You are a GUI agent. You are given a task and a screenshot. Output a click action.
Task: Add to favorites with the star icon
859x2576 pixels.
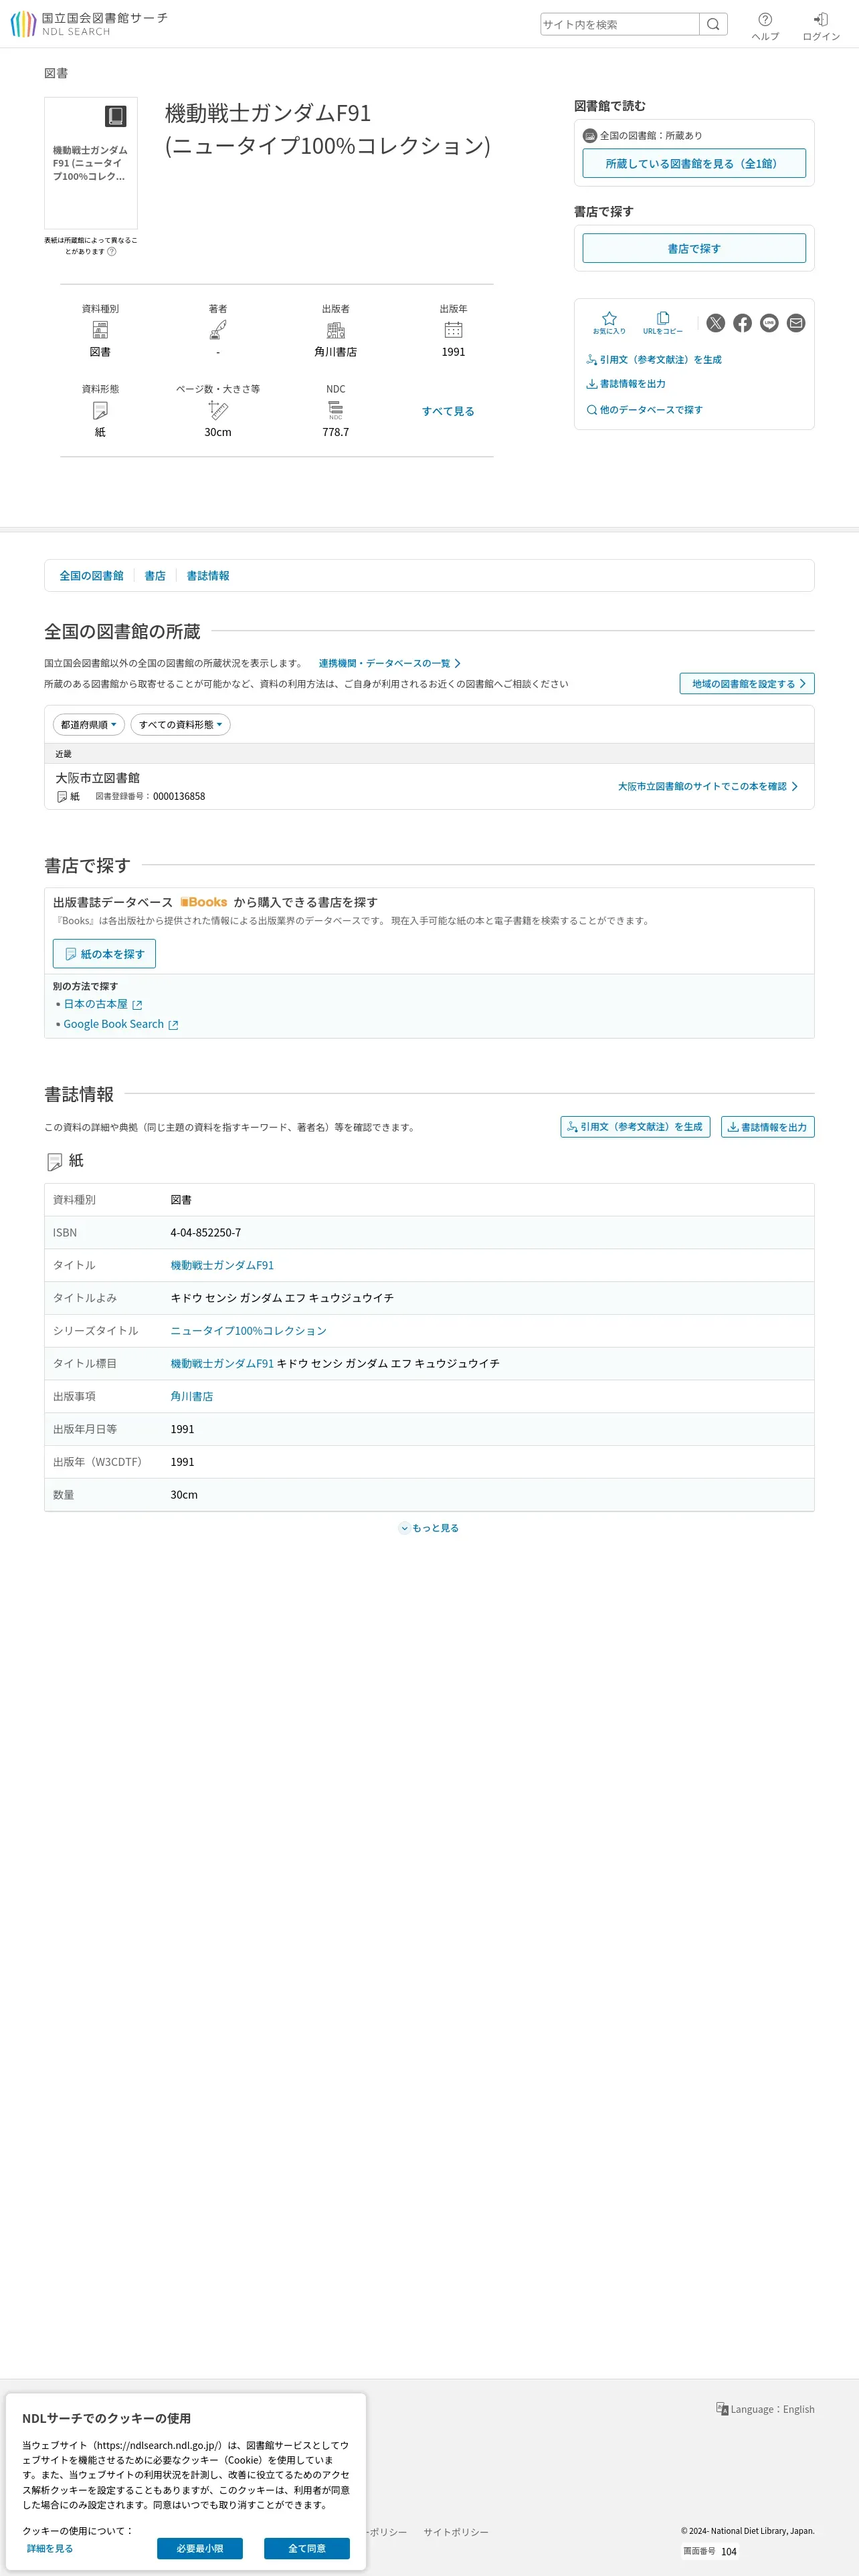pyautogui.click(x=609, y=322)
